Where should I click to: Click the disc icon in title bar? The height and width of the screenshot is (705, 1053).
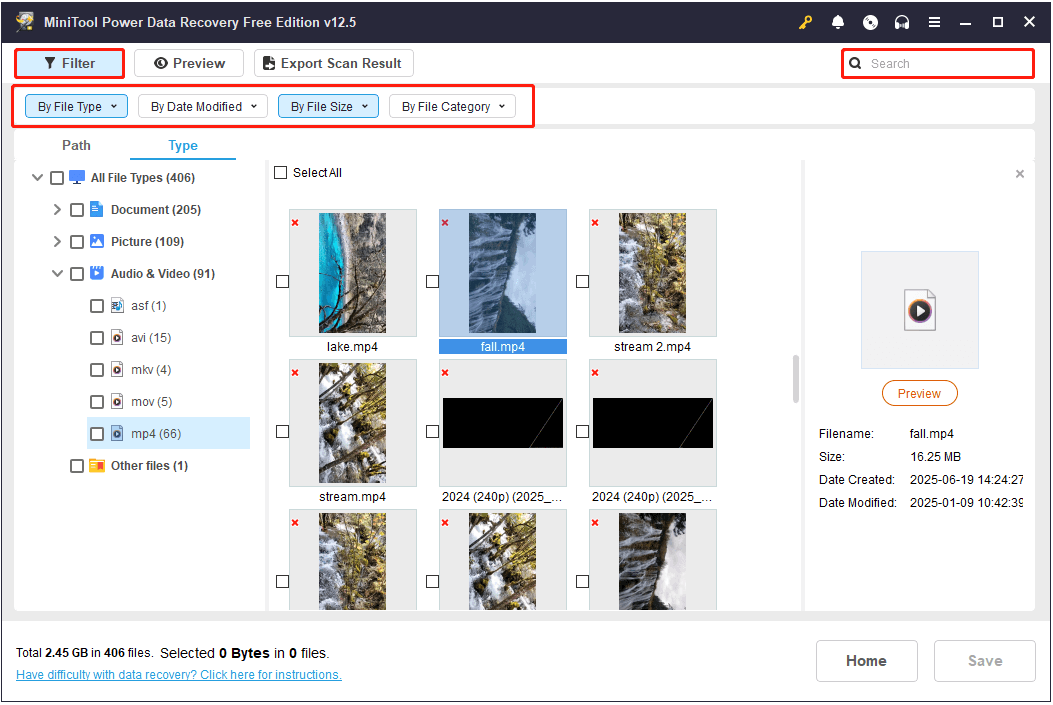pos(870,22)
